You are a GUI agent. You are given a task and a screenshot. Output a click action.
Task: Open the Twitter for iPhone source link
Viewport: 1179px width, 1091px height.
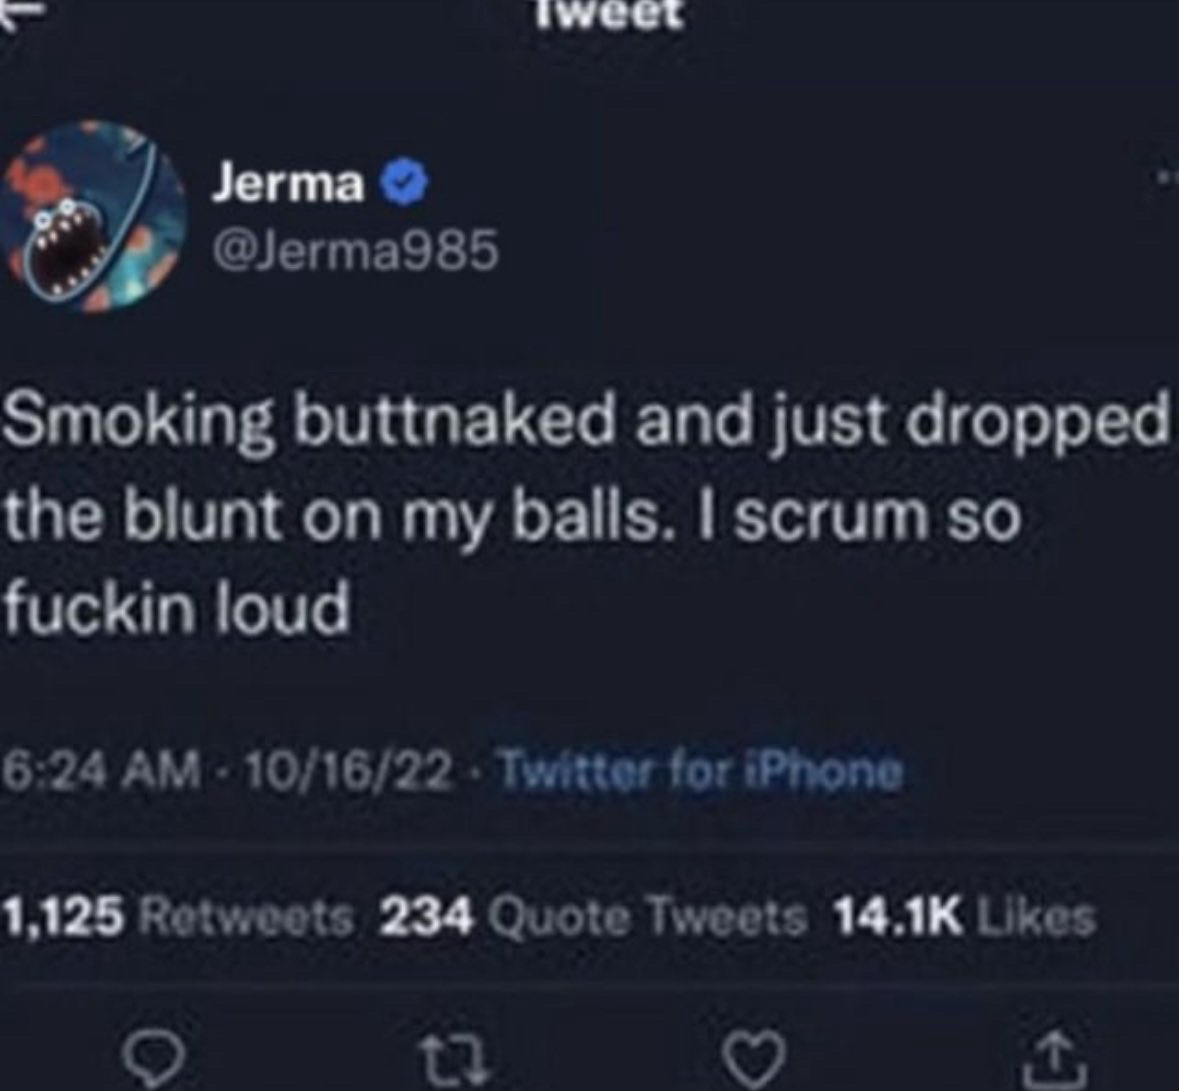(x=701, y=770)
